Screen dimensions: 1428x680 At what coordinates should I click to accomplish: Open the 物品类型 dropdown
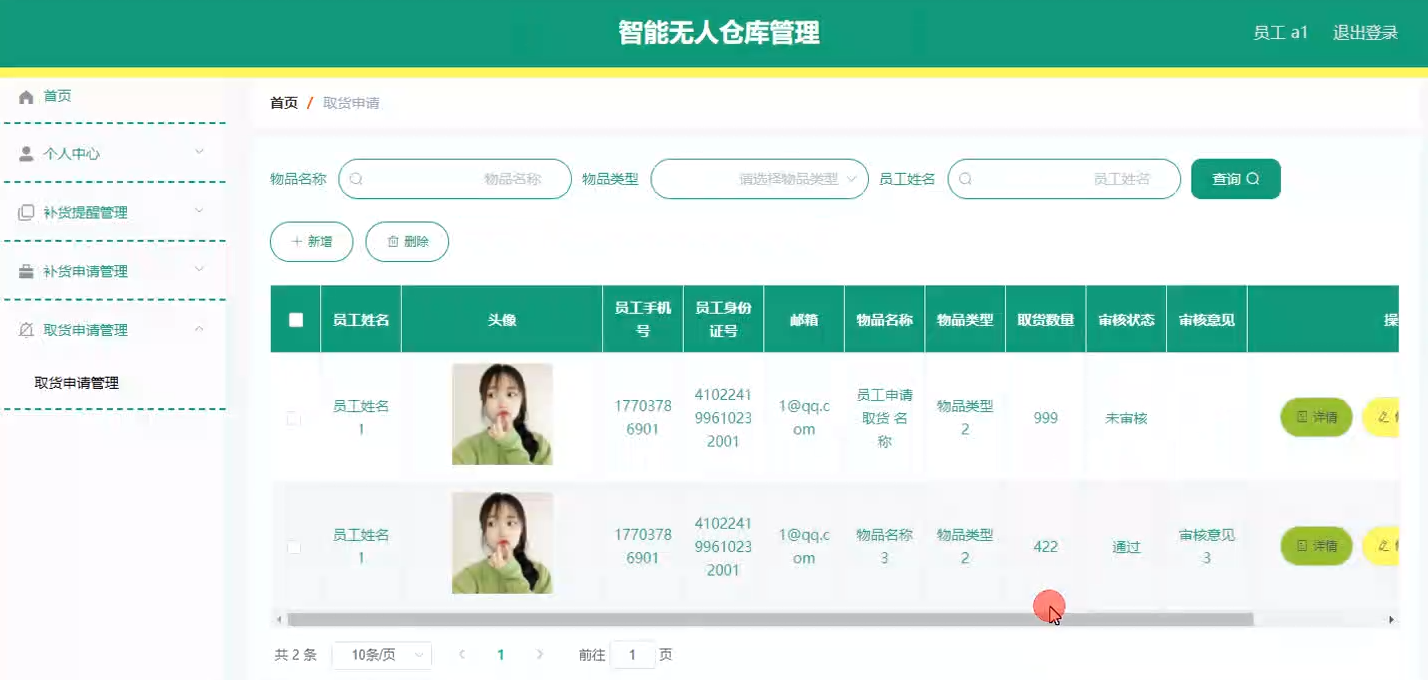tap(758, 178)
